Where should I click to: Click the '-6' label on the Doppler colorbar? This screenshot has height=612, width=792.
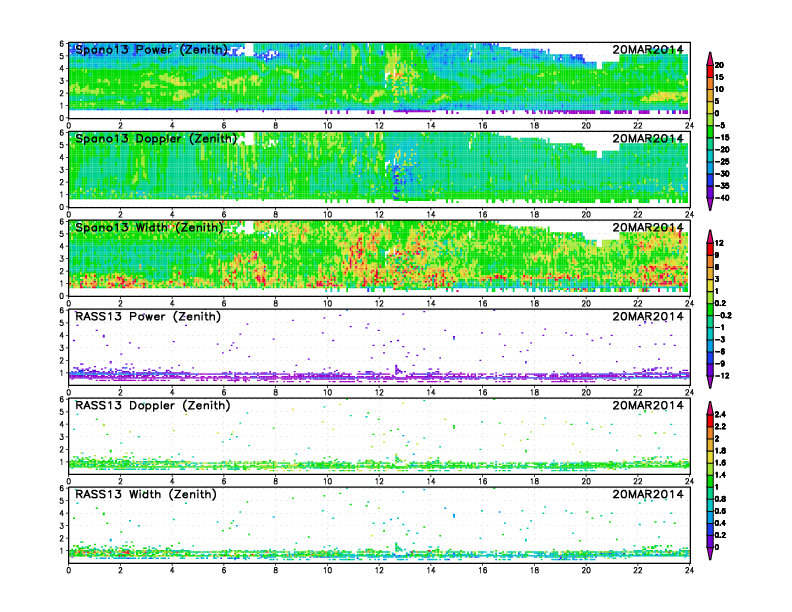tap(720, 352)
